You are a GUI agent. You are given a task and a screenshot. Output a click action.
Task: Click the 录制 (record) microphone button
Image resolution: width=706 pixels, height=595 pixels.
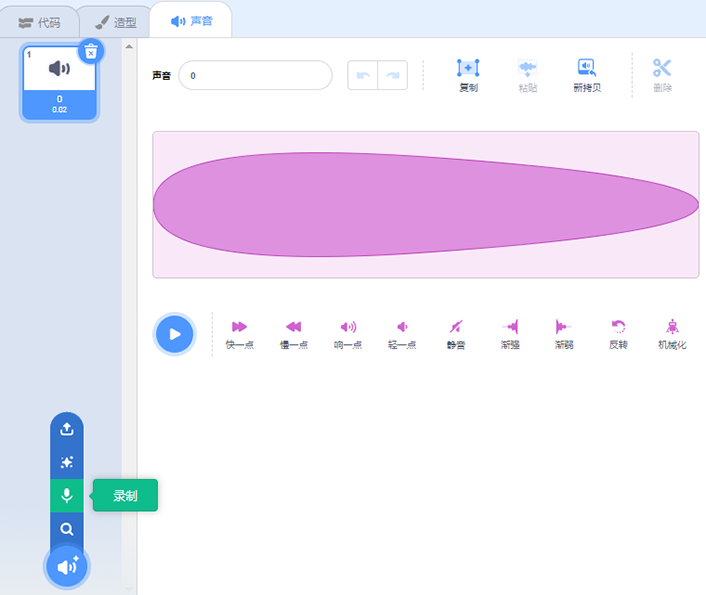tap(67, 496)
